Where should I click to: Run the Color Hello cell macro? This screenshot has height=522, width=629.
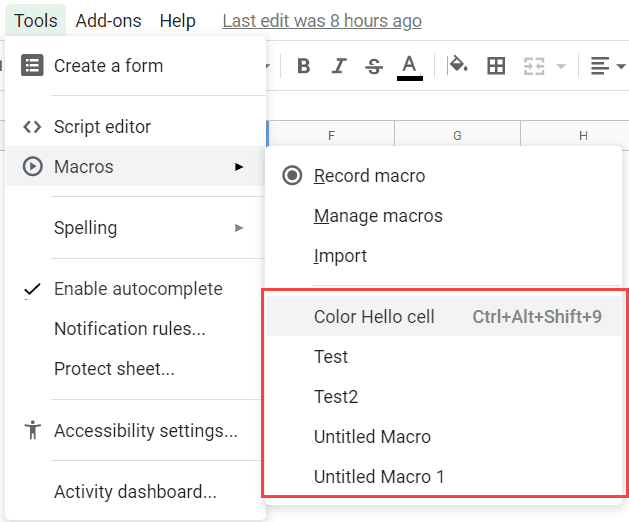click(443, 316)
